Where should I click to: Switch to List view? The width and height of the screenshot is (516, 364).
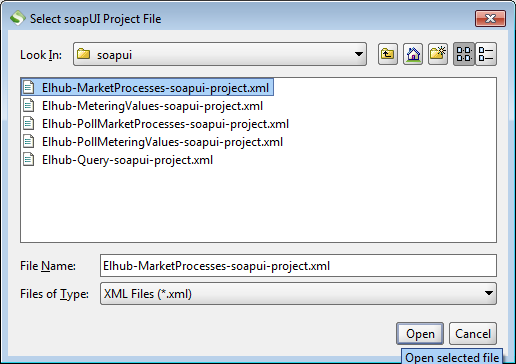pyautogui.click(x=464, y=54)
